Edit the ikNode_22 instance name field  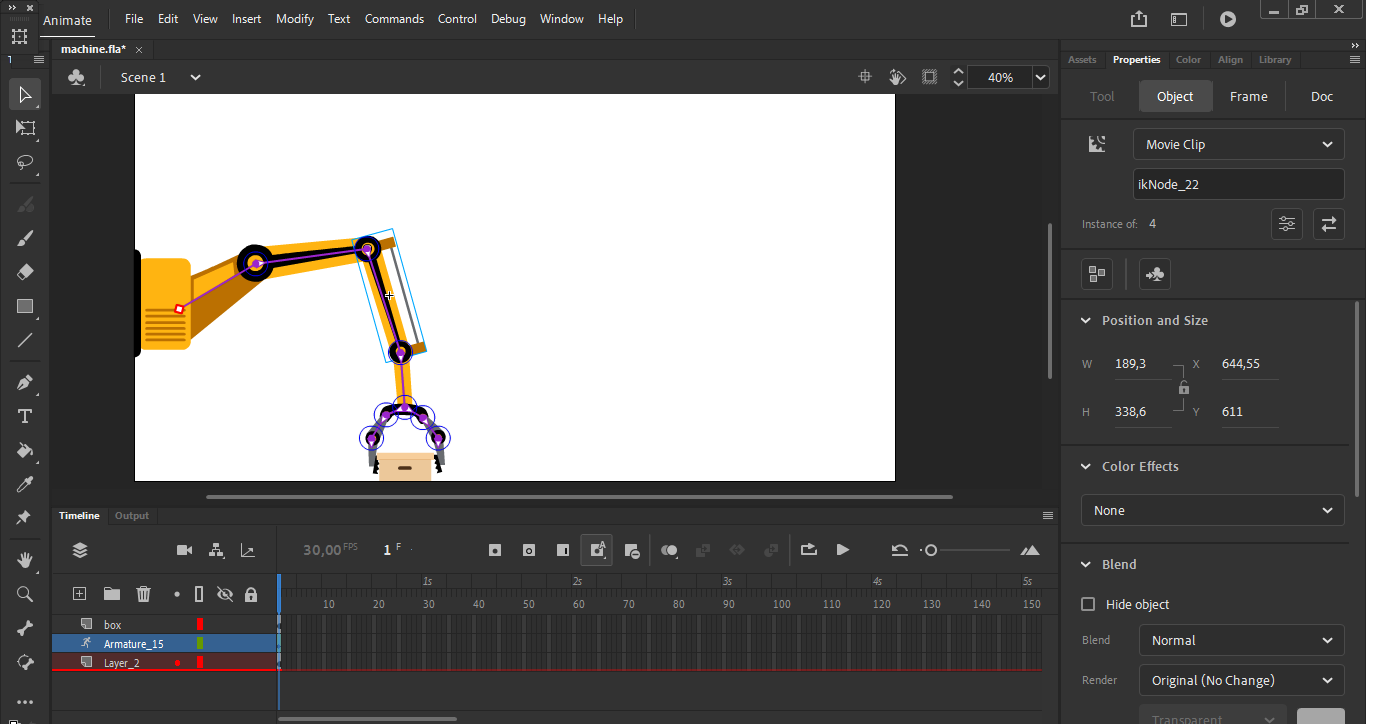coord(1238,183)
